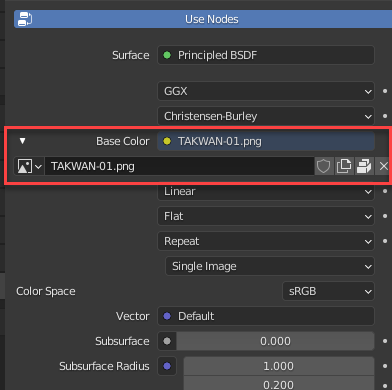Image resolution: width=392 pixels, height=390 pixels.
Task: Open the Single Image source dropdown
Action: 270,266
